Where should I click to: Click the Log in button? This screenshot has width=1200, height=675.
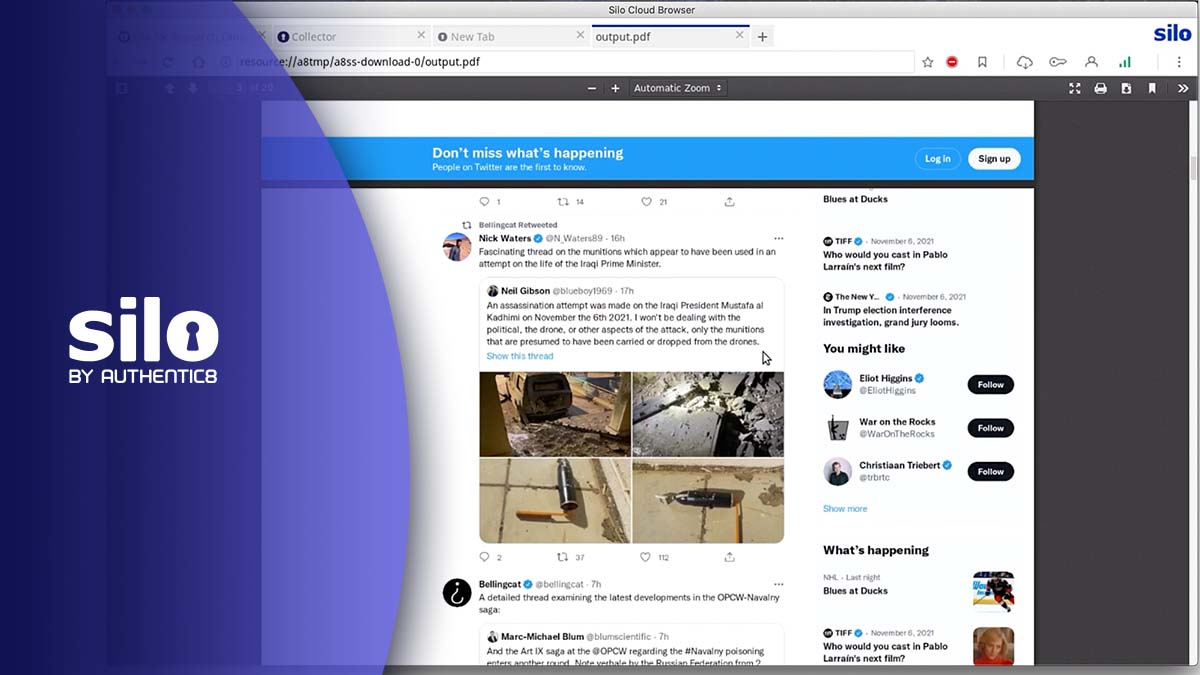click(938, 158)
